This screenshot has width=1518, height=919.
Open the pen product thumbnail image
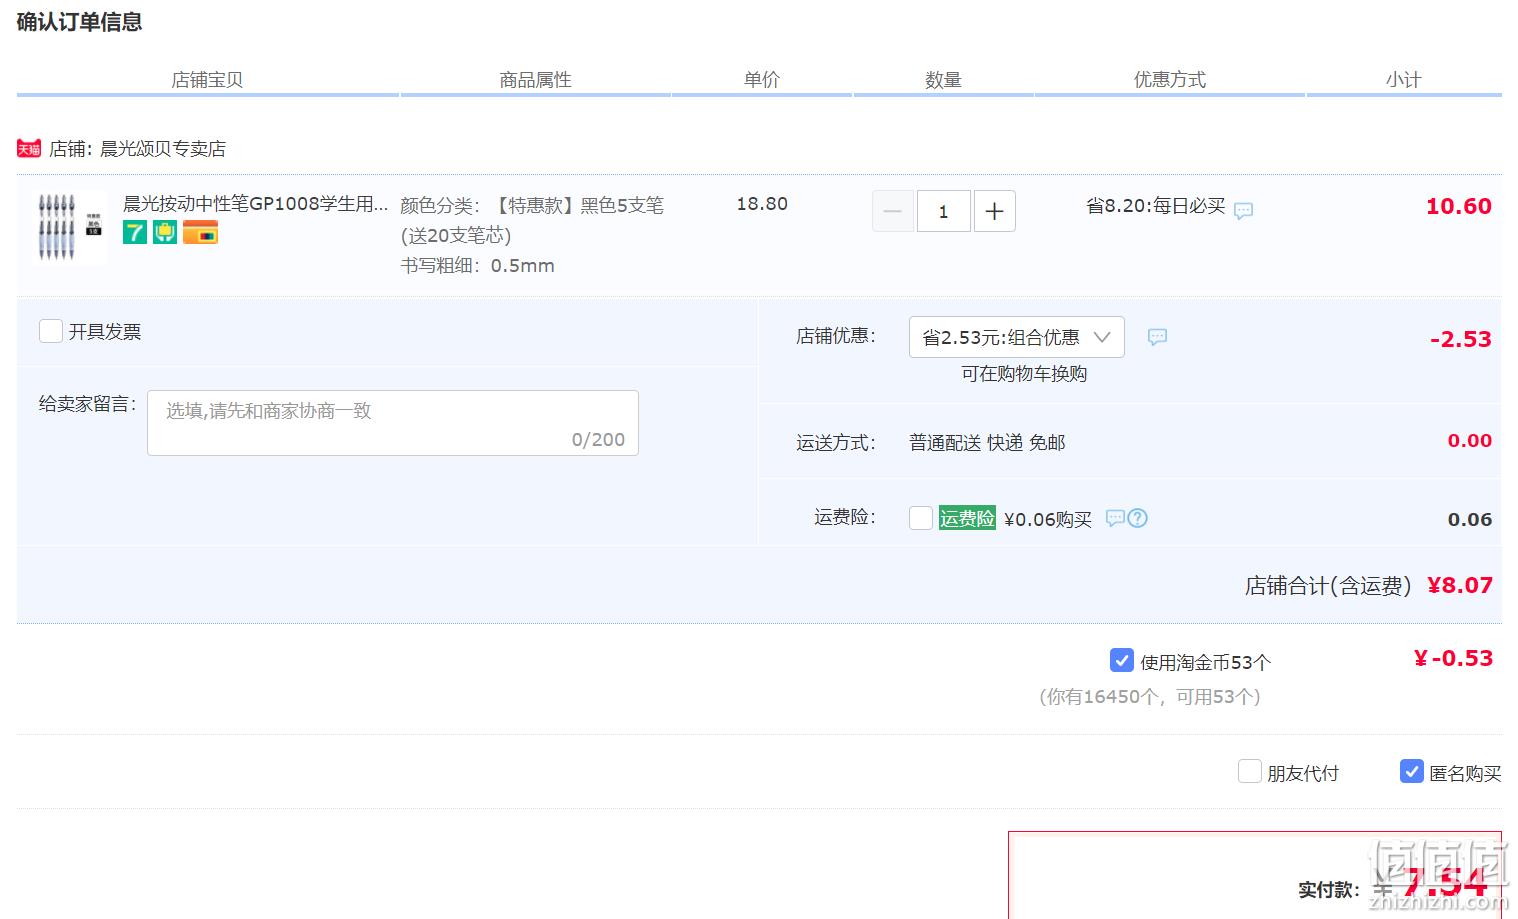69,228
